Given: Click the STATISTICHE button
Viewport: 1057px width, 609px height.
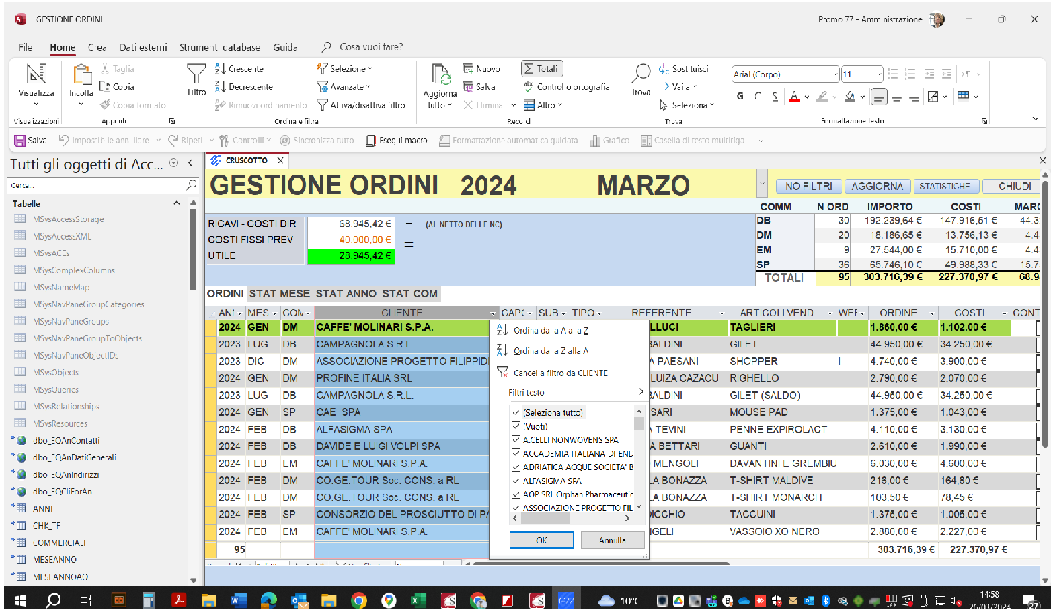Looking at the screenshot, I should [944, 186].
